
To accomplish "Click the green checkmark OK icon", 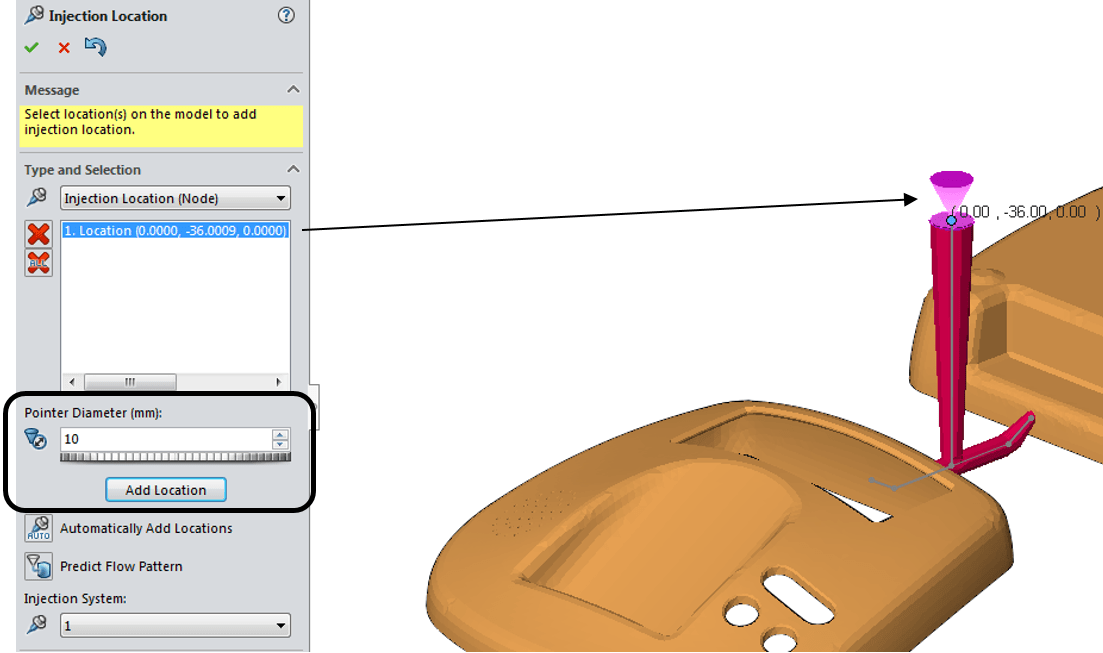I will [32, 47].
